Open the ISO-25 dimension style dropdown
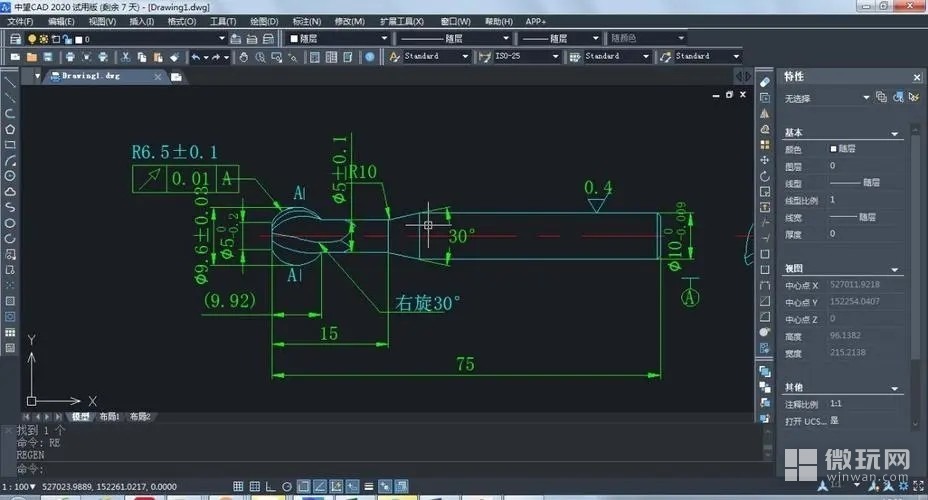 [556, 57]
